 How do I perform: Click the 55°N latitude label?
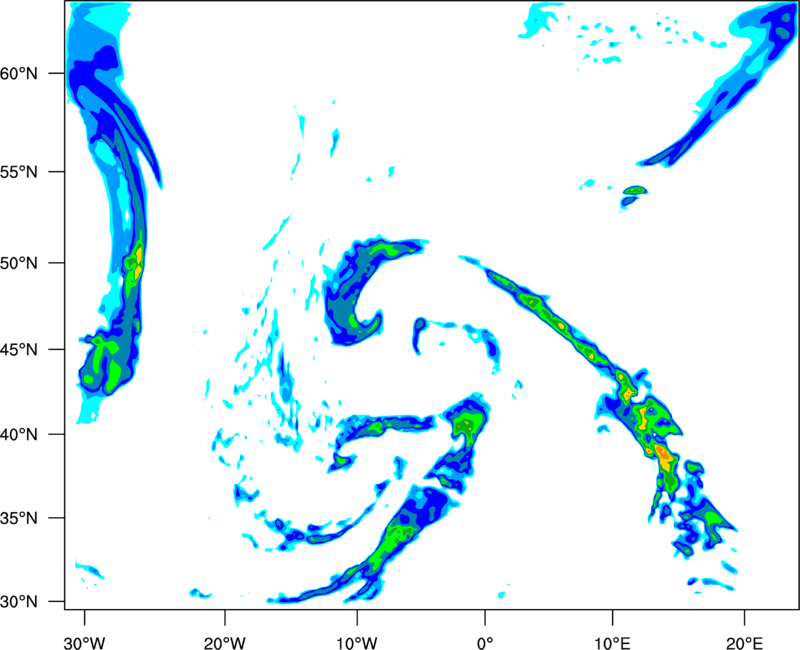point(19,172)
